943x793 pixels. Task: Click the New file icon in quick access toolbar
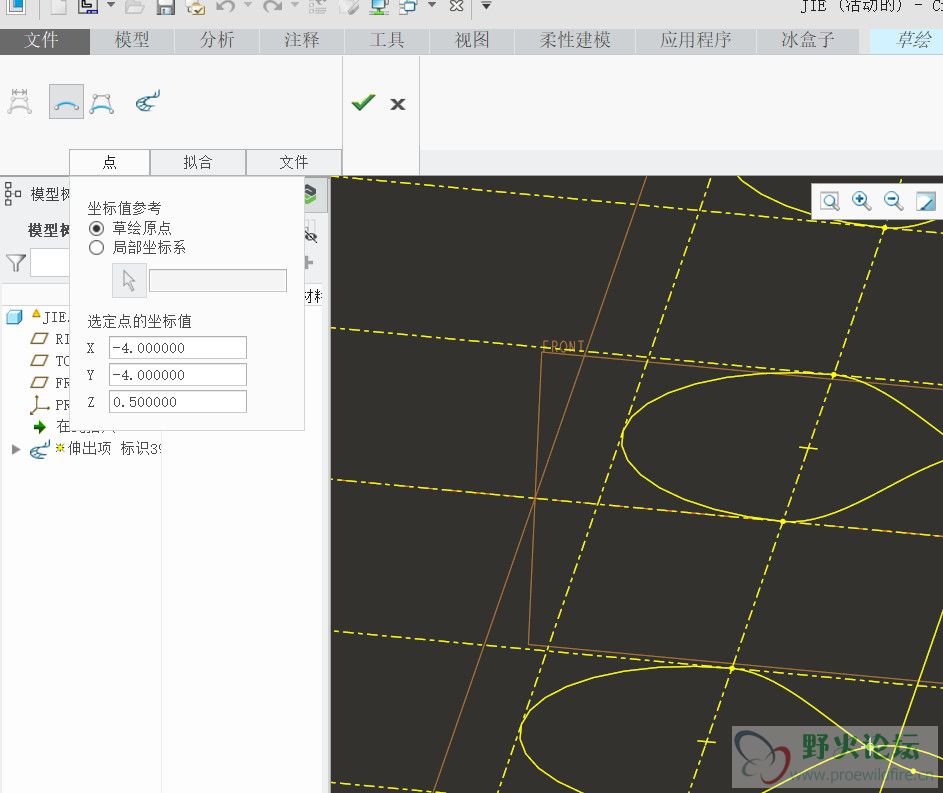(x=58, y=7)
